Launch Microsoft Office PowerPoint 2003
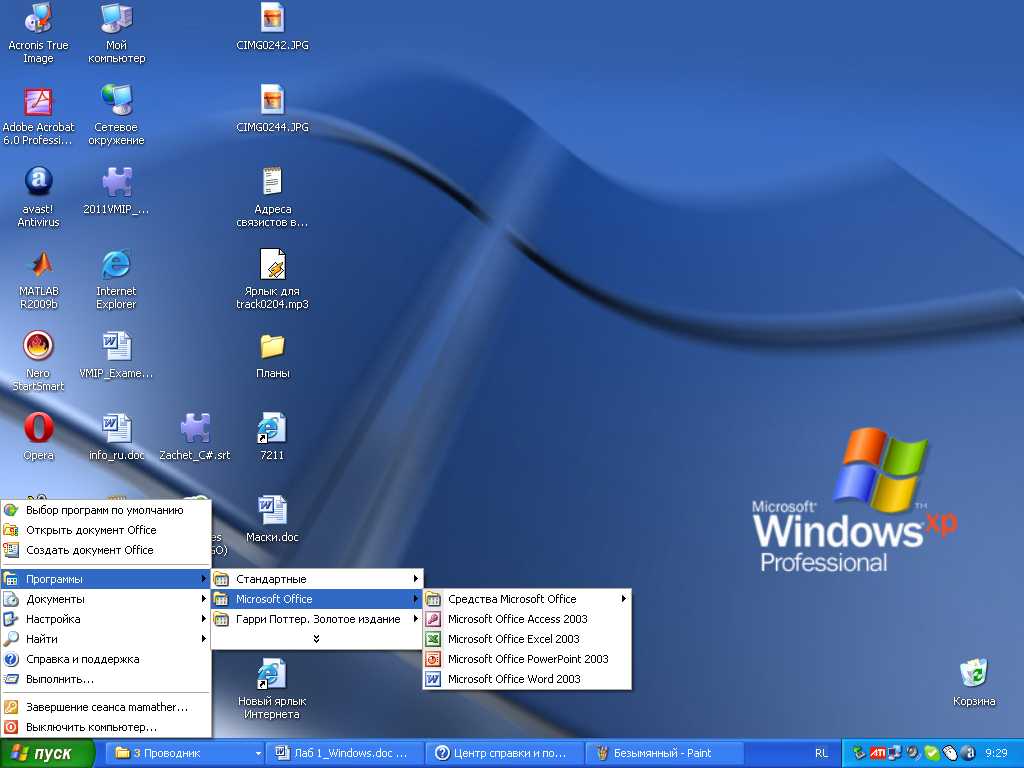The height and width of the screenshot is (768, 1024). click(527, 659)
